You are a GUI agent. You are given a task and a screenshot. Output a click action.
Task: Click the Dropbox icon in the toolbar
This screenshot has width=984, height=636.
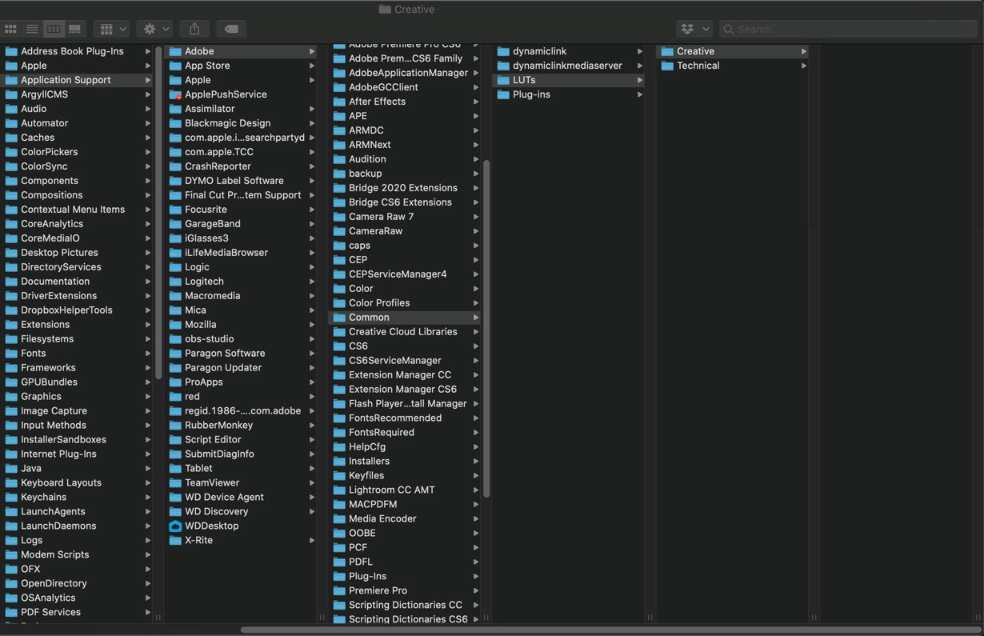tap(688, 28)
